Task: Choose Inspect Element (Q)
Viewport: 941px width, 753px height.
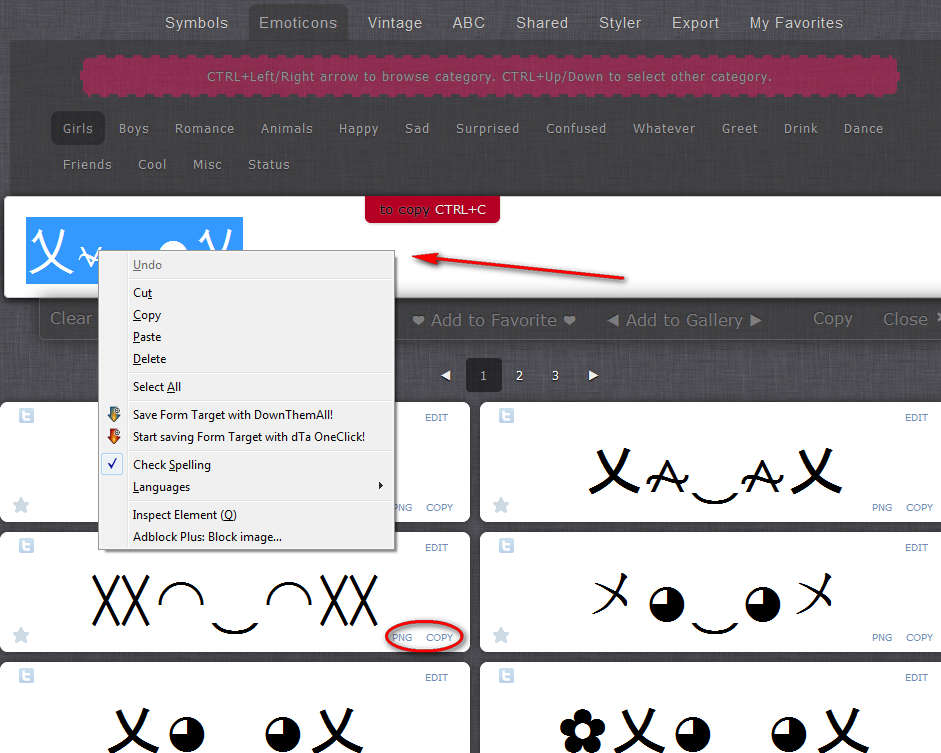Action: tap(246, 515)
